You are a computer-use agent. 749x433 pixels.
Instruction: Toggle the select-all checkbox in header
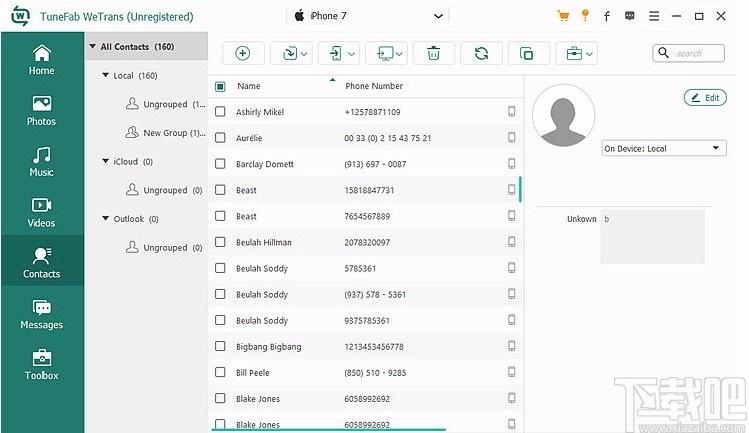click(220, 87)
